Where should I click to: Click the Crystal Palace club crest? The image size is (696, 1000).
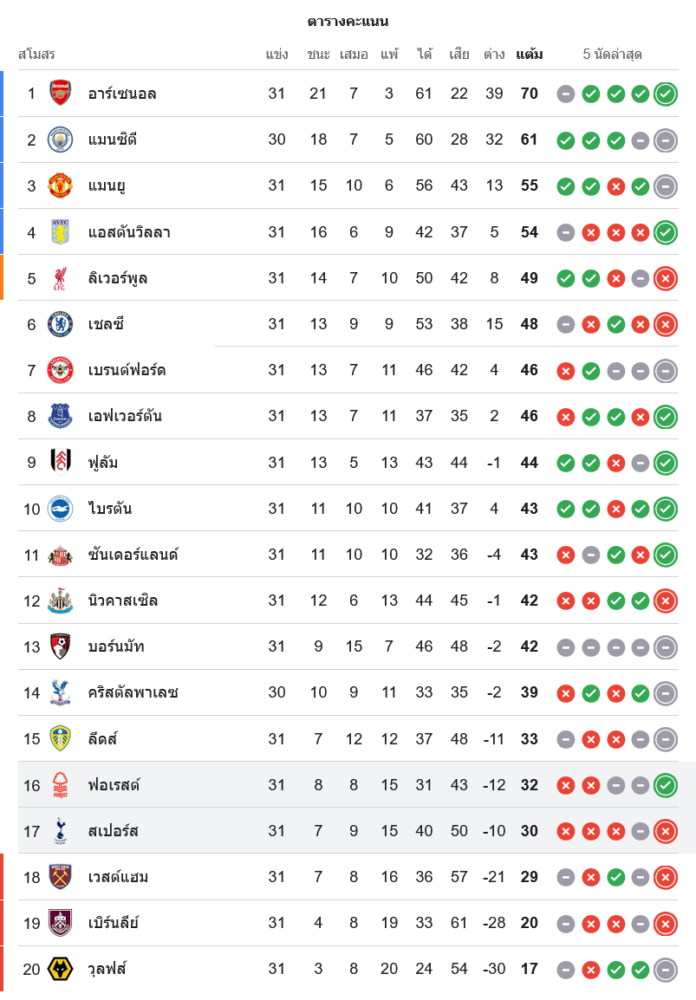click(x=61, y=692)
